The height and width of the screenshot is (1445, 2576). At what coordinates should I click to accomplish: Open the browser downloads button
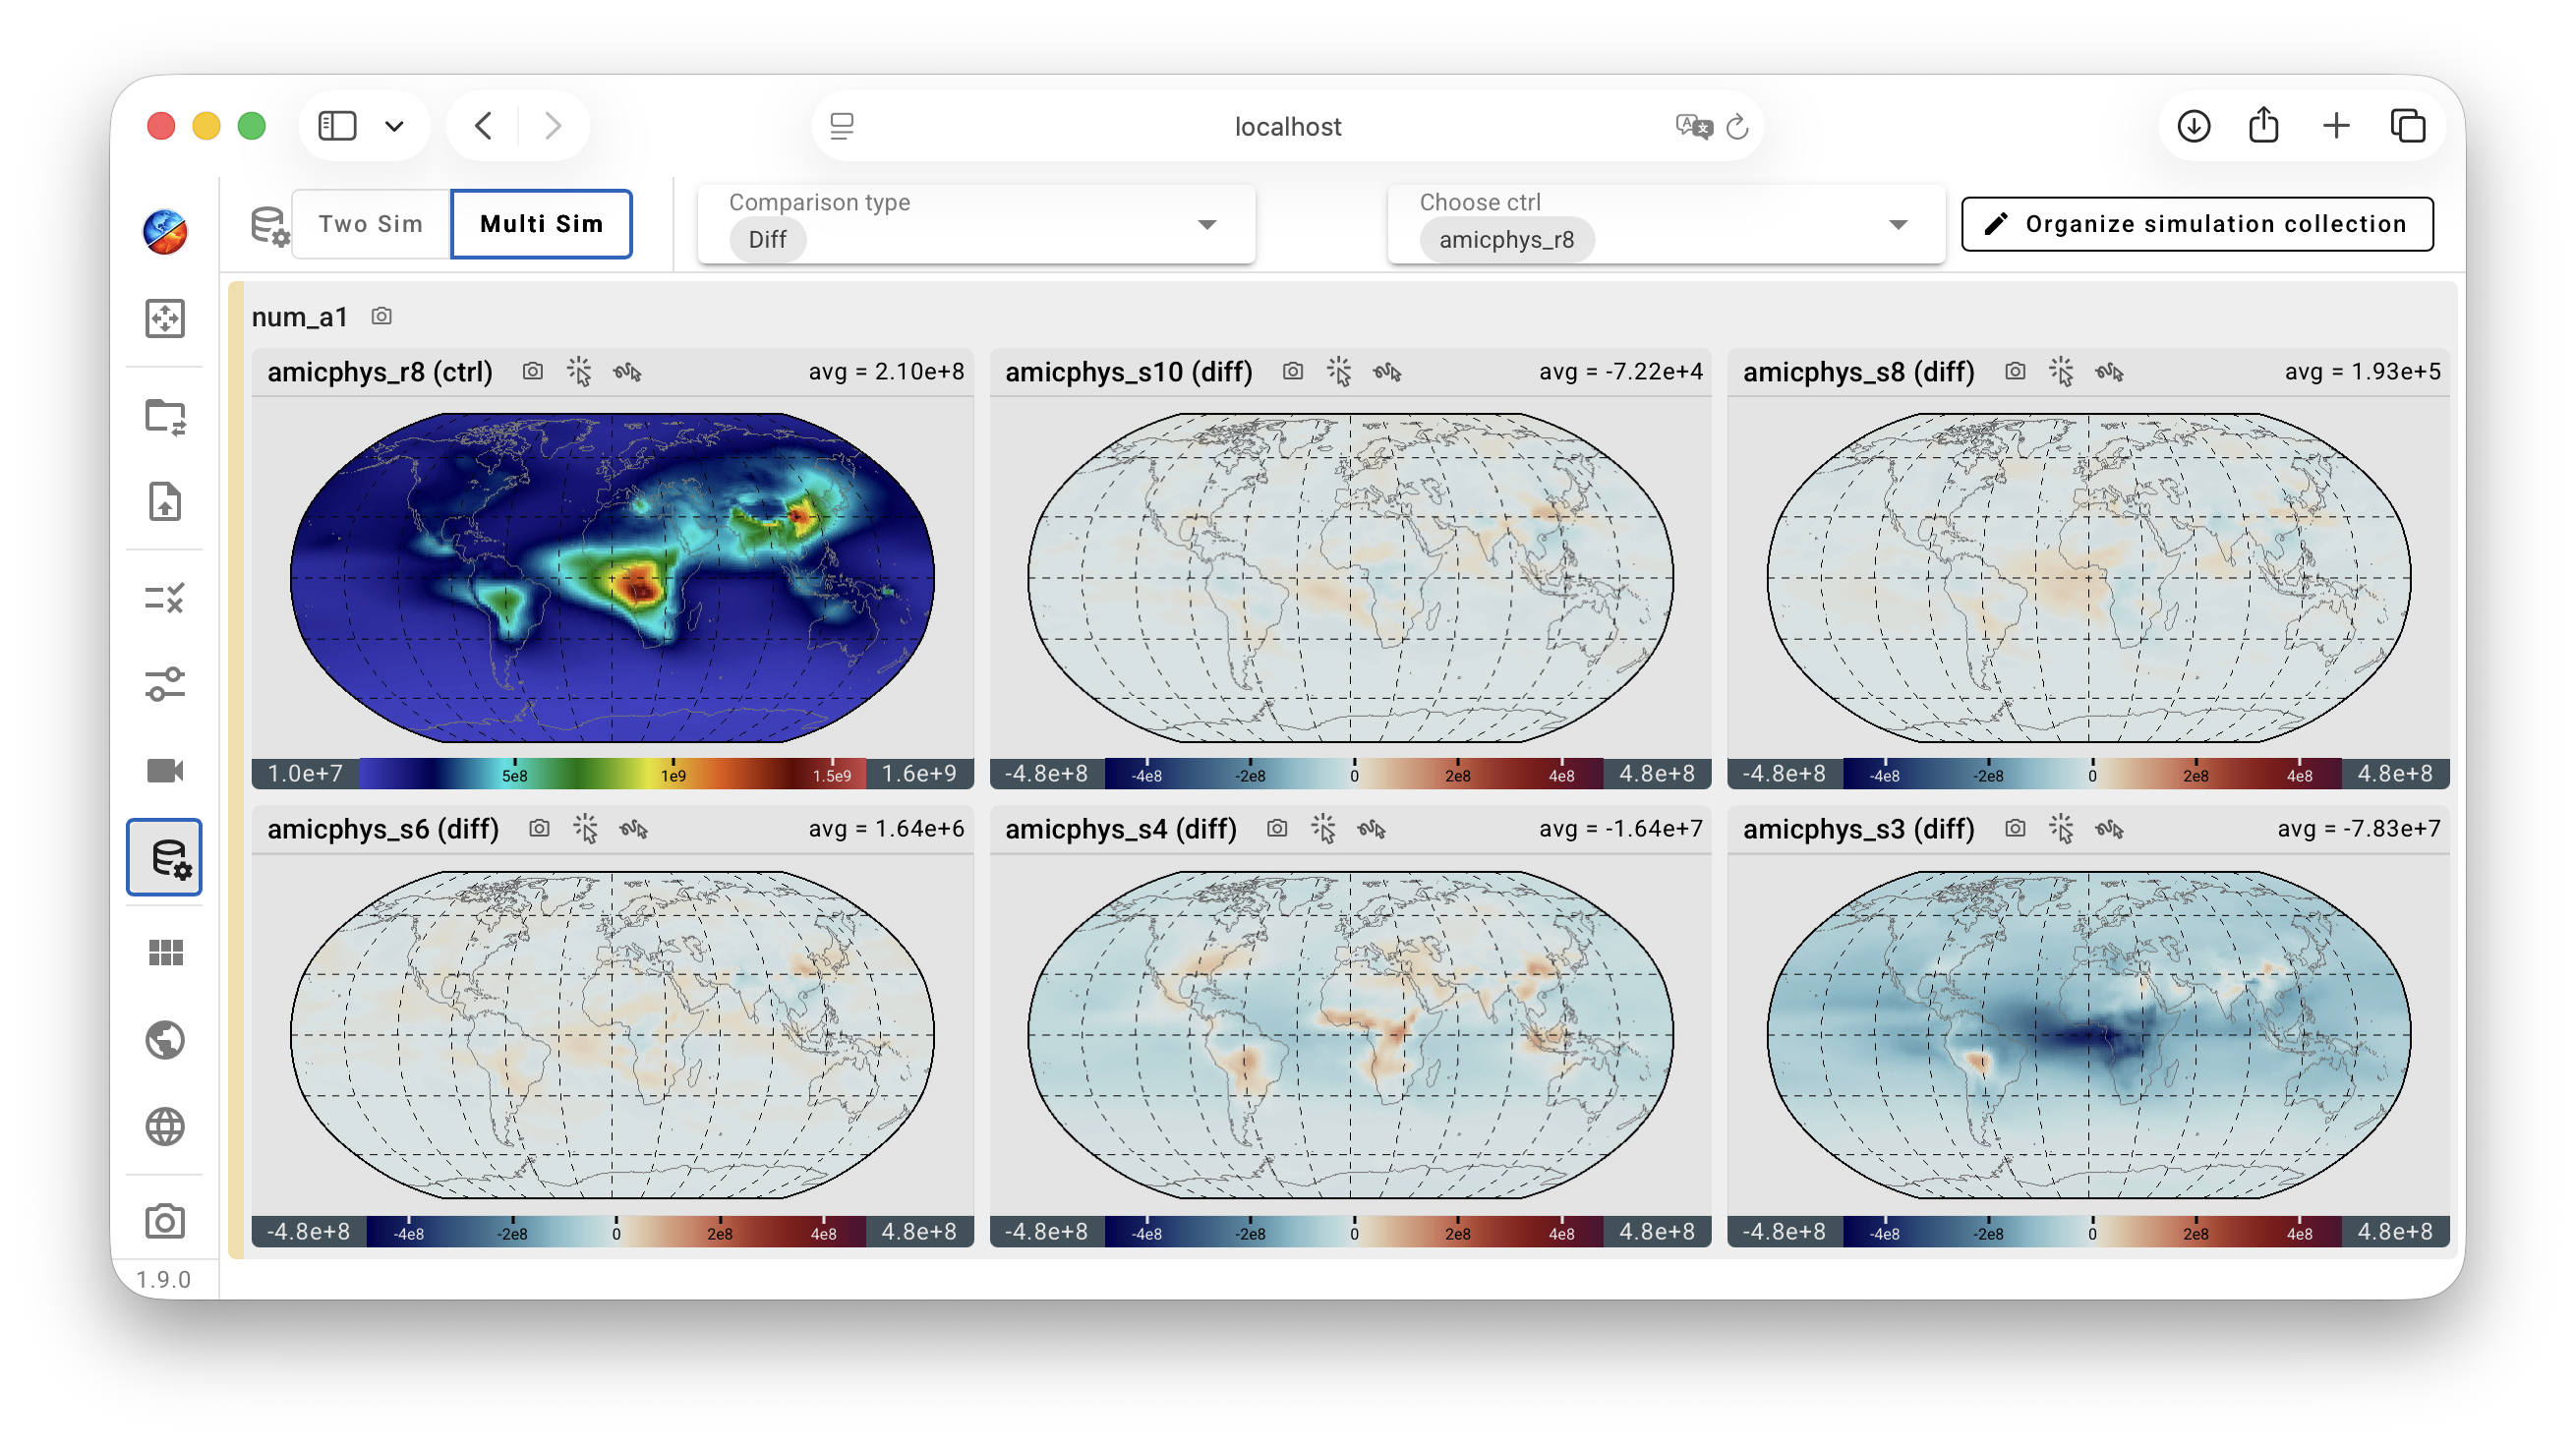coord(2193,126)
